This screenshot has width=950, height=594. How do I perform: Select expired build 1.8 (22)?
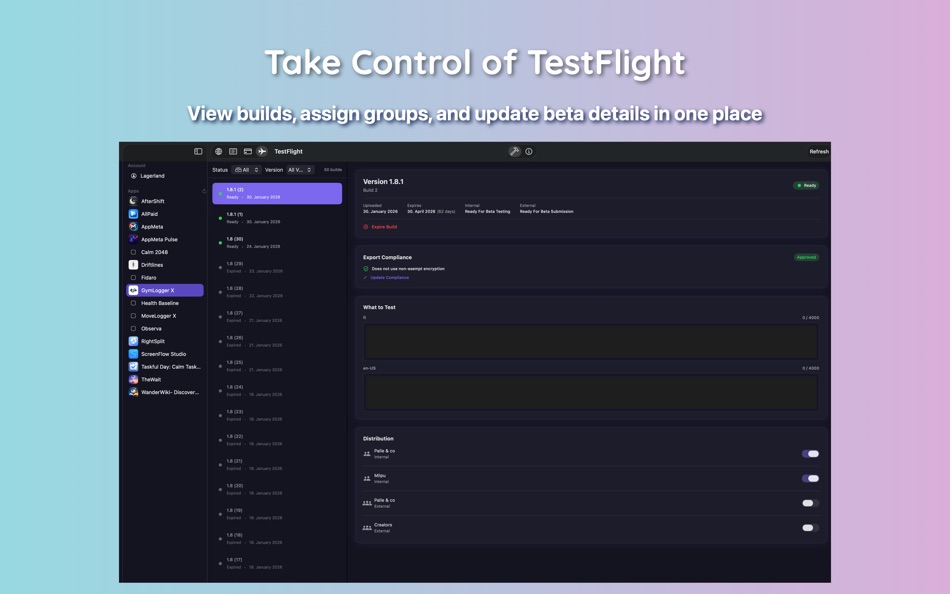(x=277, y=440)
